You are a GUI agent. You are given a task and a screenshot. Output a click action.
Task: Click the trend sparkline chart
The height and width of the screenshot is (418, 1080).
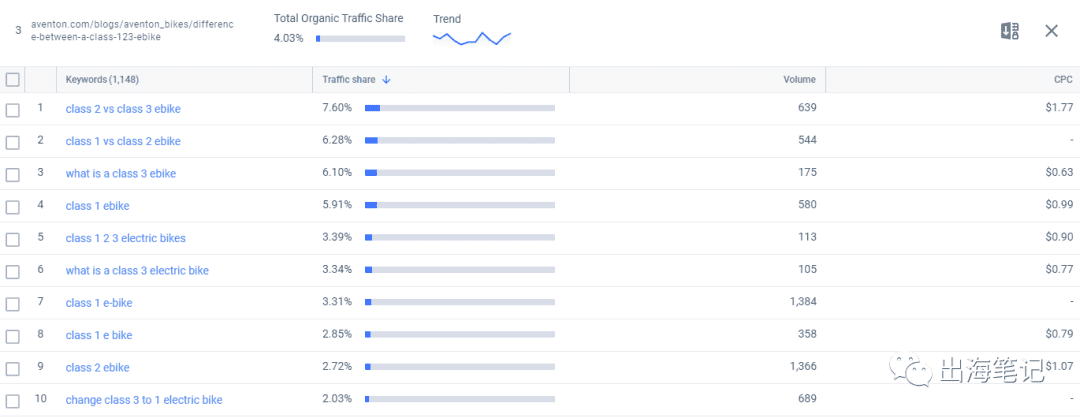point(472,38)
